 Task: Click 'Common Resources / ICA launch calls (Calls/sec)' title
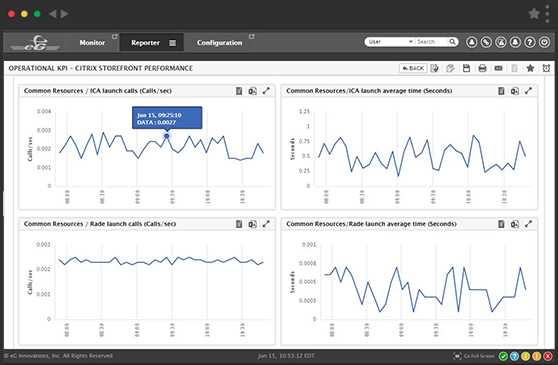98,91
